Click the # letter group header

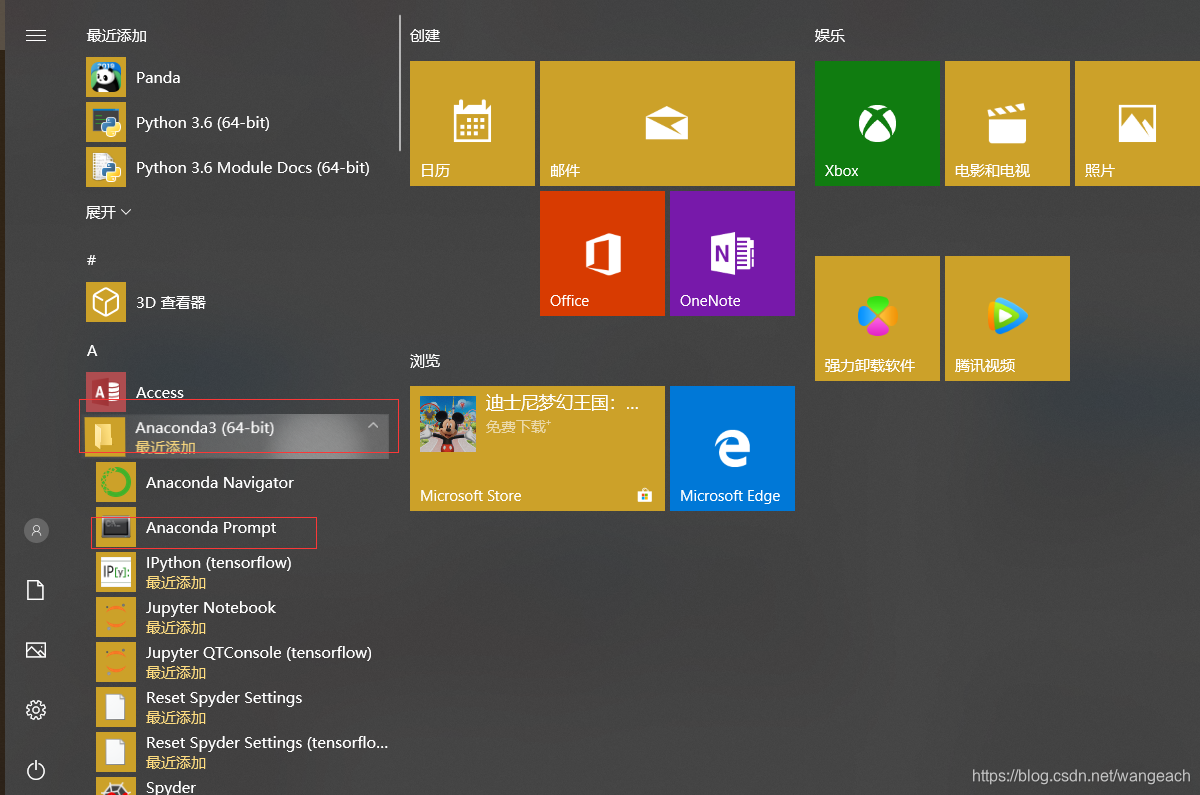click(91, 260)
